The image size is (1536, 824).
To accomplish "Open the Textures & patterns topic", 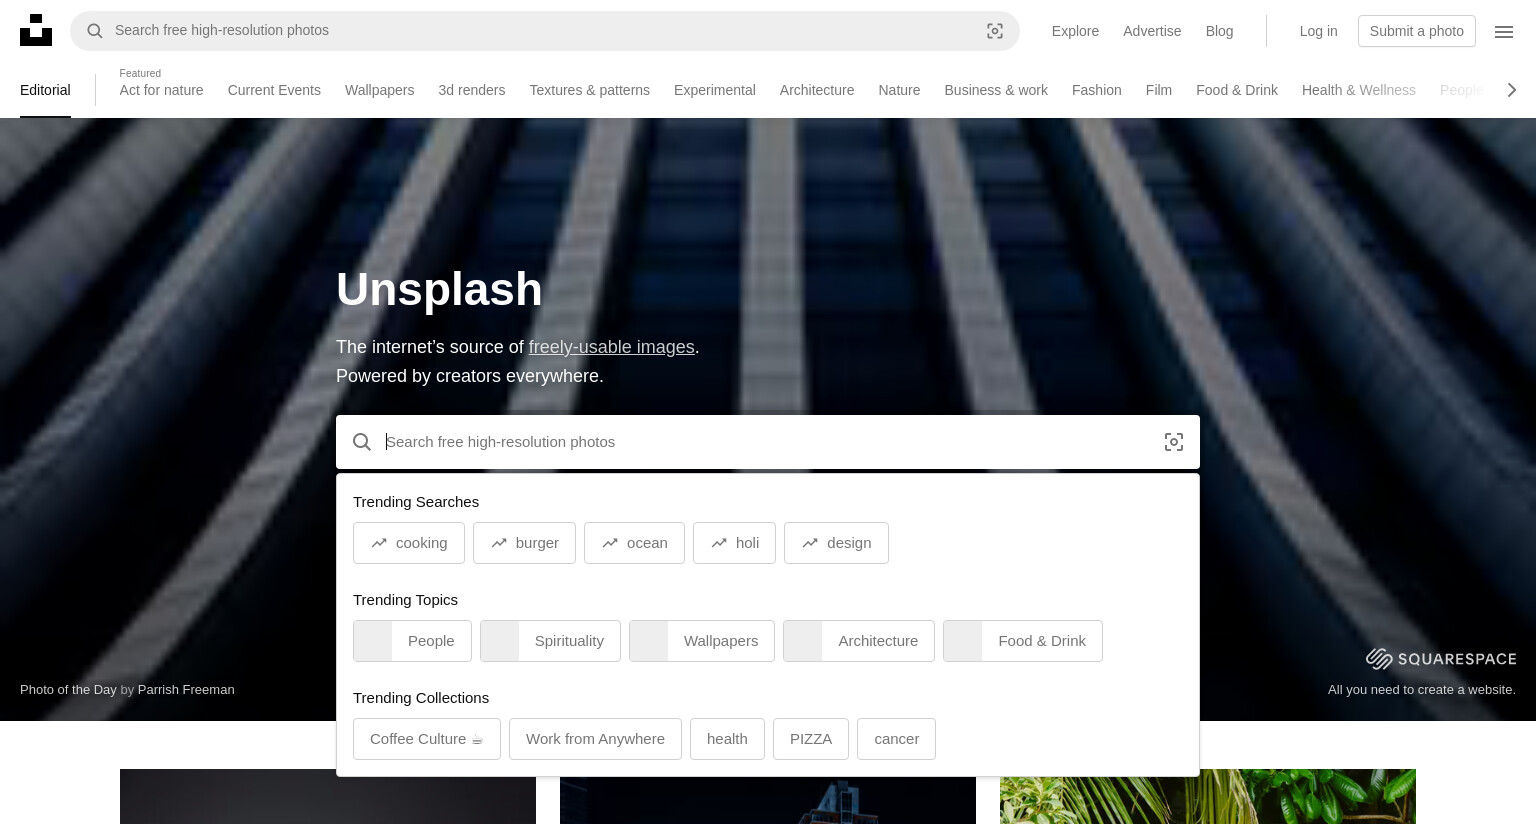I will (x=589, y=90).
